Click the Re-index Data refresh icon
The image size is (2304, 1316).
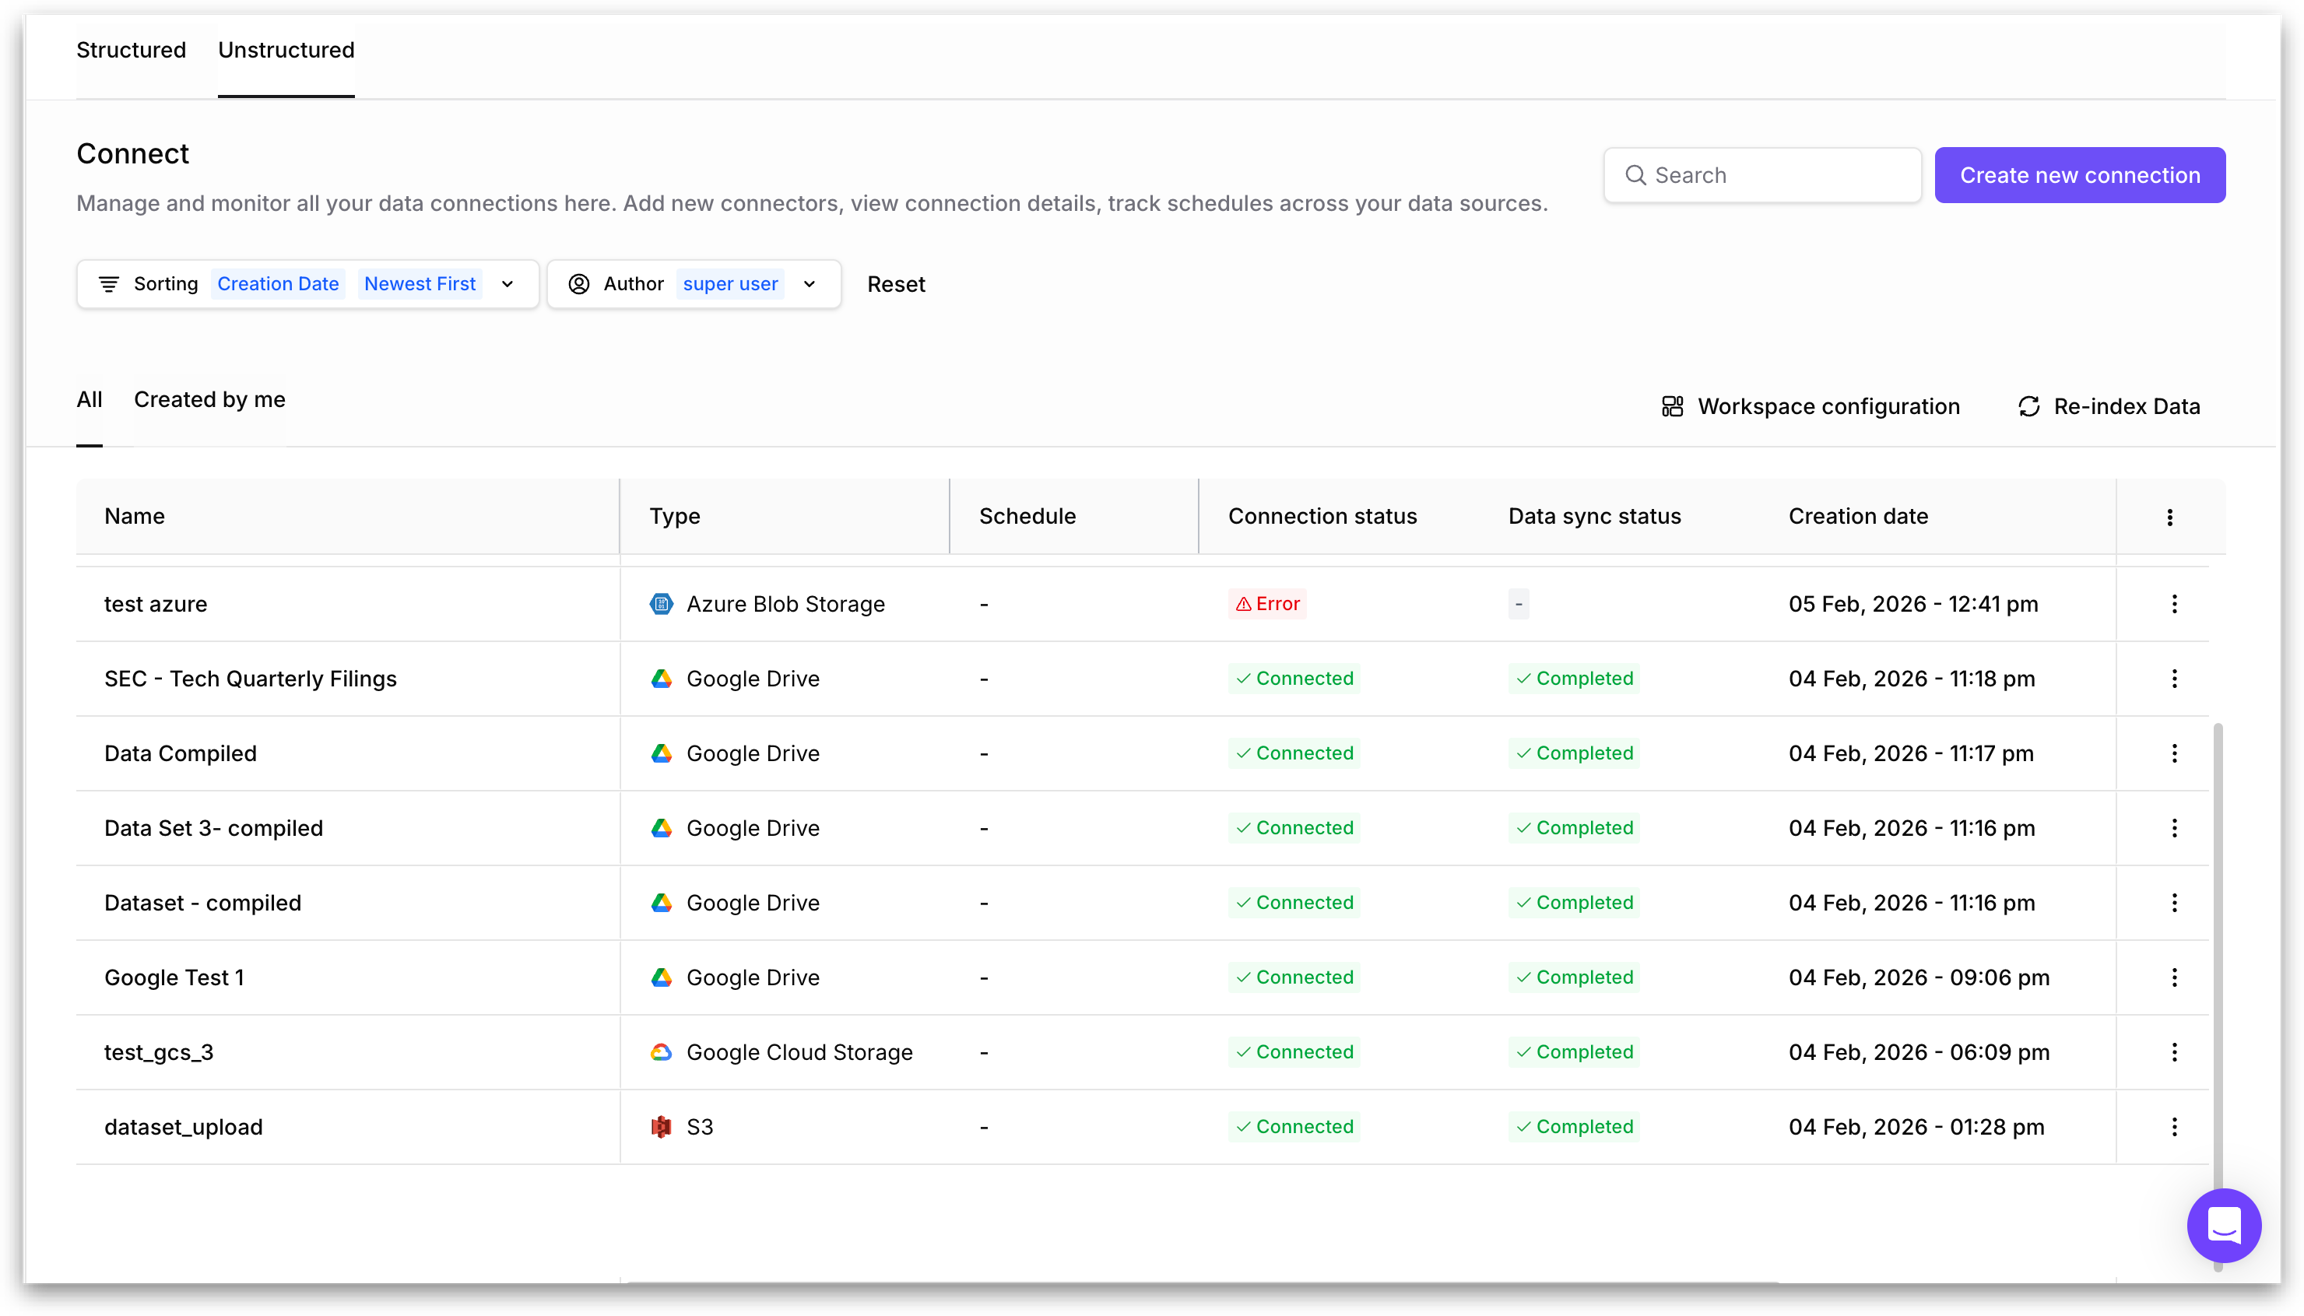tap(2028, 406)
